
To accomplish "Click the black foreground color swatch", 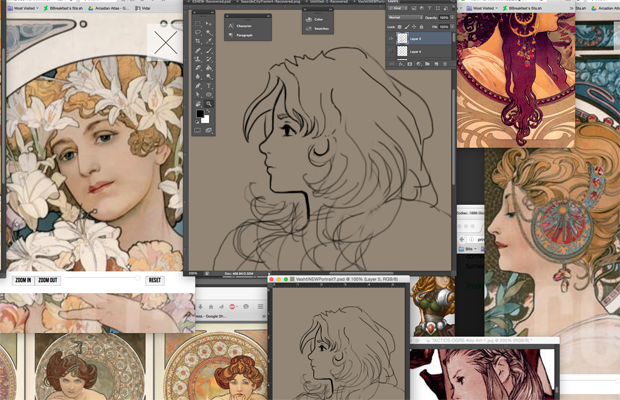I will pos(200,114).
